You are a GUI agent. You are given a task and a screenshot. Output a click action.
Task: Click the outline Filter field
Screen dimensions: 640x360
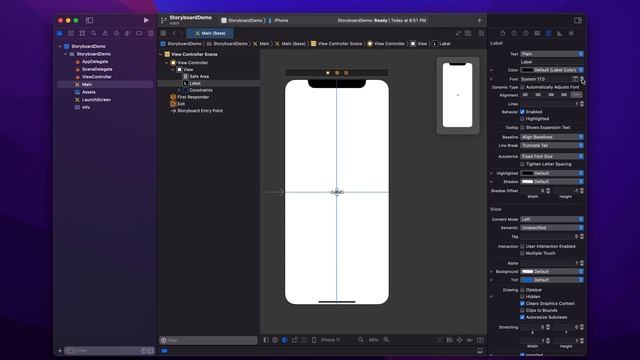(x=209, y=340)
